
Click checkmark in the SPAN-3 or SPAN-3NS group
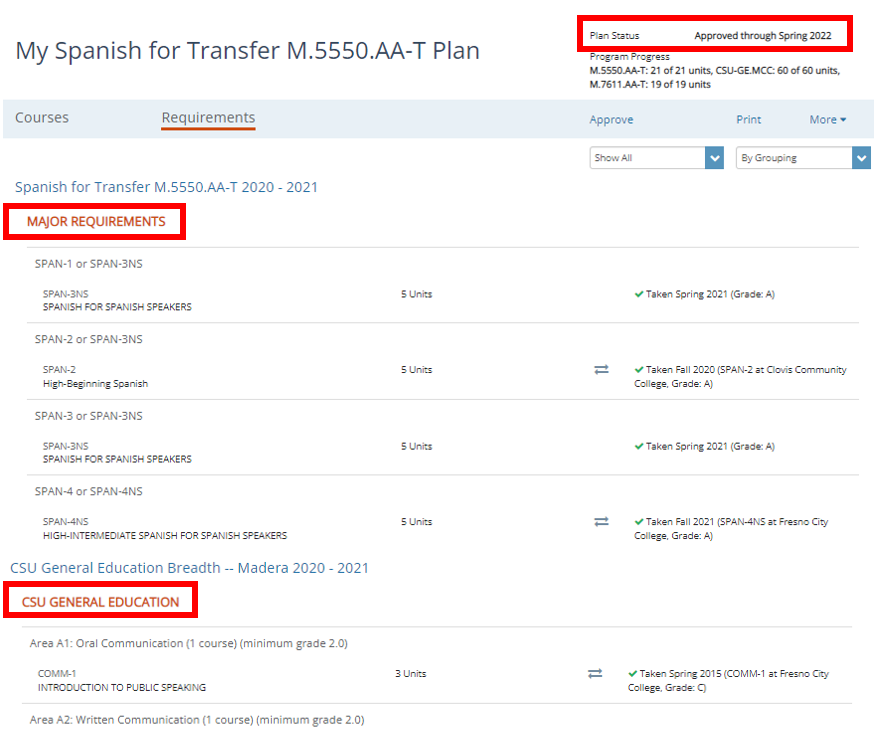point(639,447)
